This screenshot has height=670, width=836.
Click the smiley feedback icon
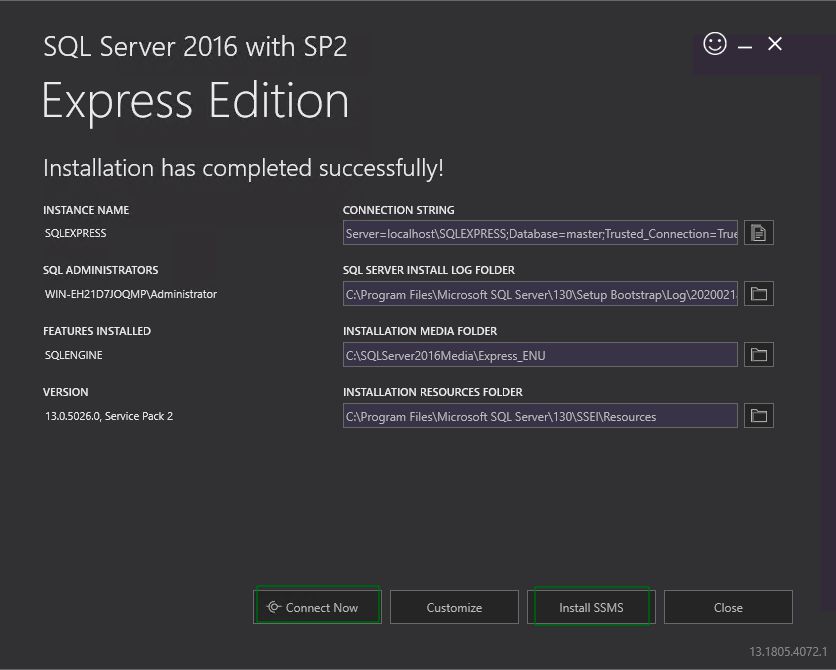click(715, 44)
